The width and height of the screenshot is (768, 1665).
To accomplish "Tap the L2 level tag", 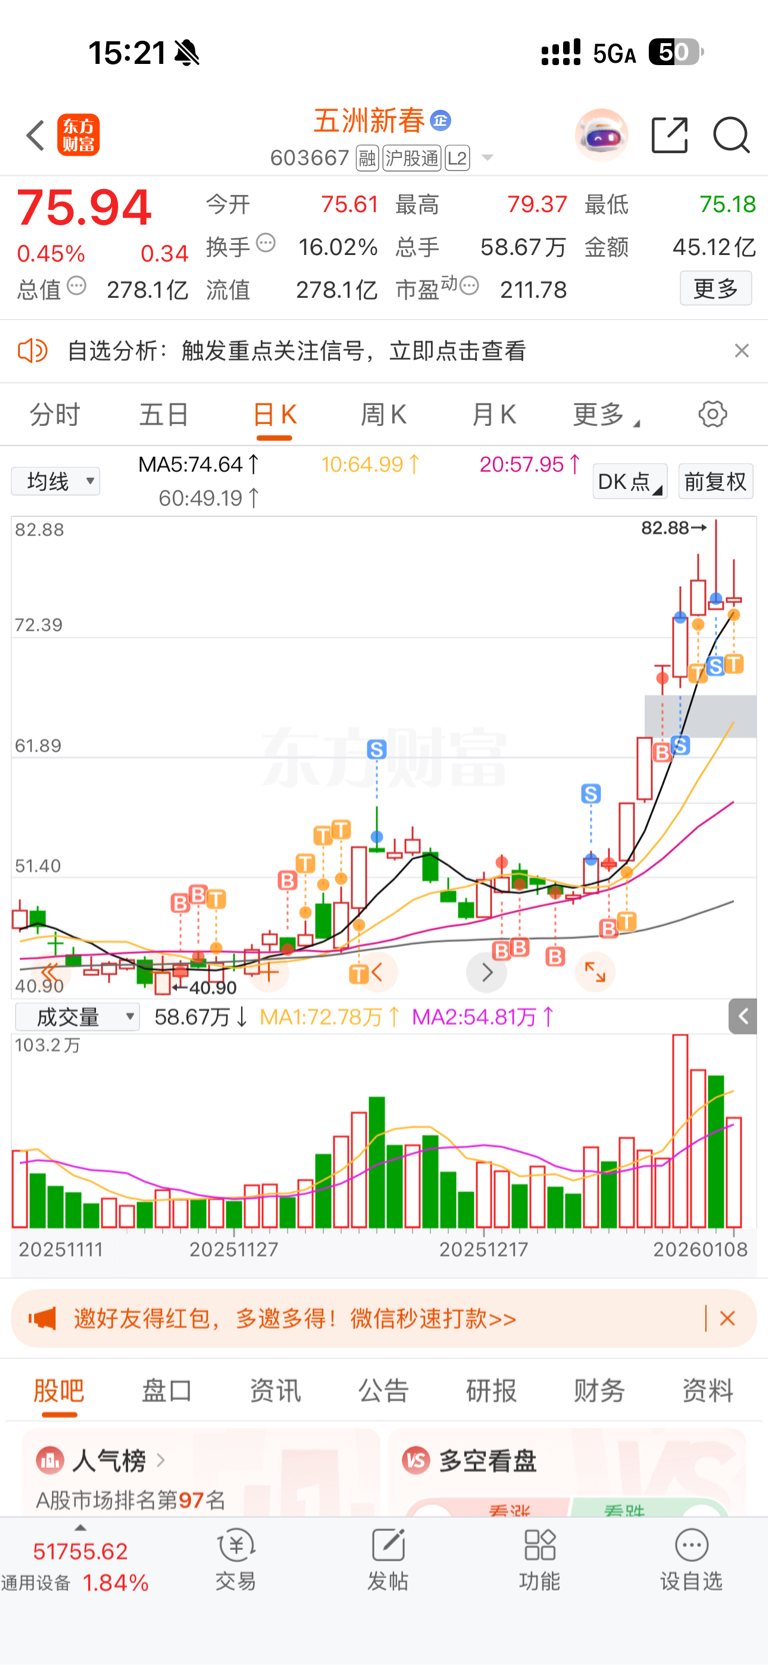I will click(457, 158).
